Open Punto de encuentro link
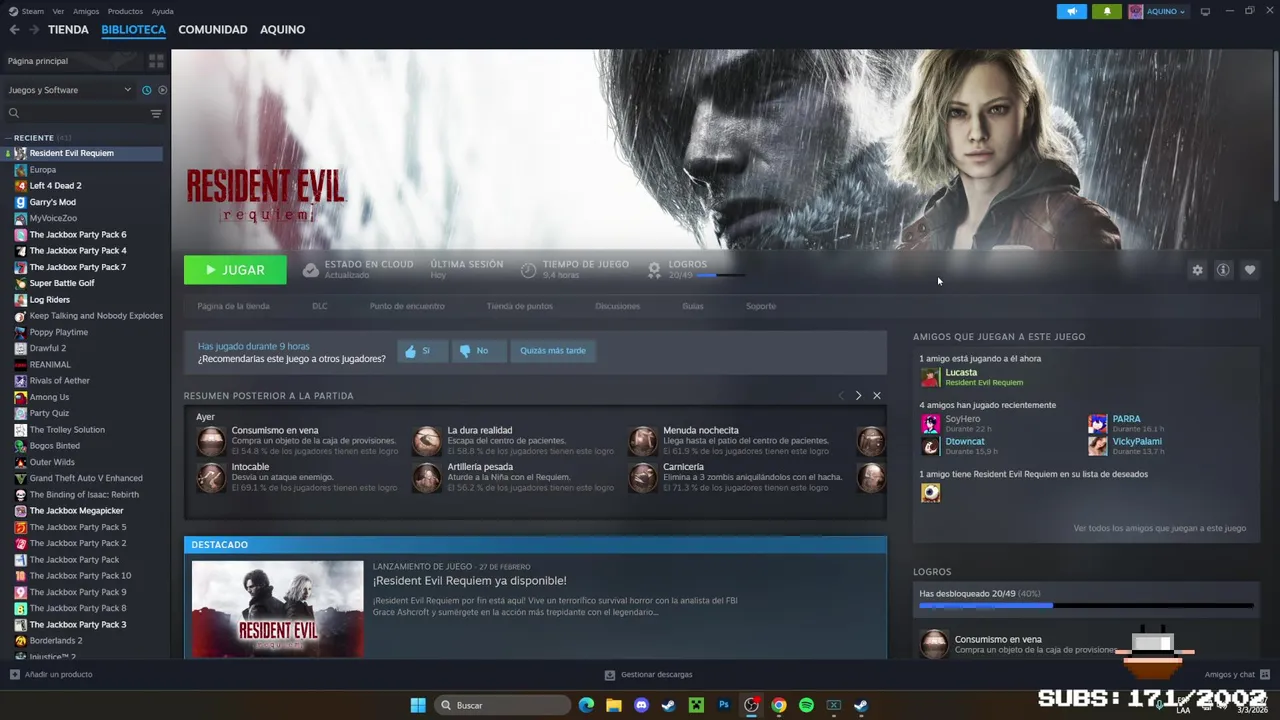The width and height of the screenshot is (1280, 720). click(407, 306)
